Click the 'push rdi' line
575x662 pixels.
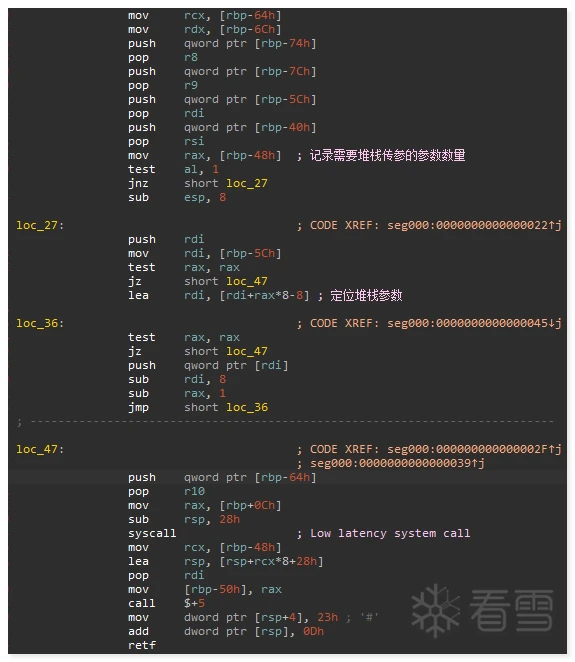166,239
